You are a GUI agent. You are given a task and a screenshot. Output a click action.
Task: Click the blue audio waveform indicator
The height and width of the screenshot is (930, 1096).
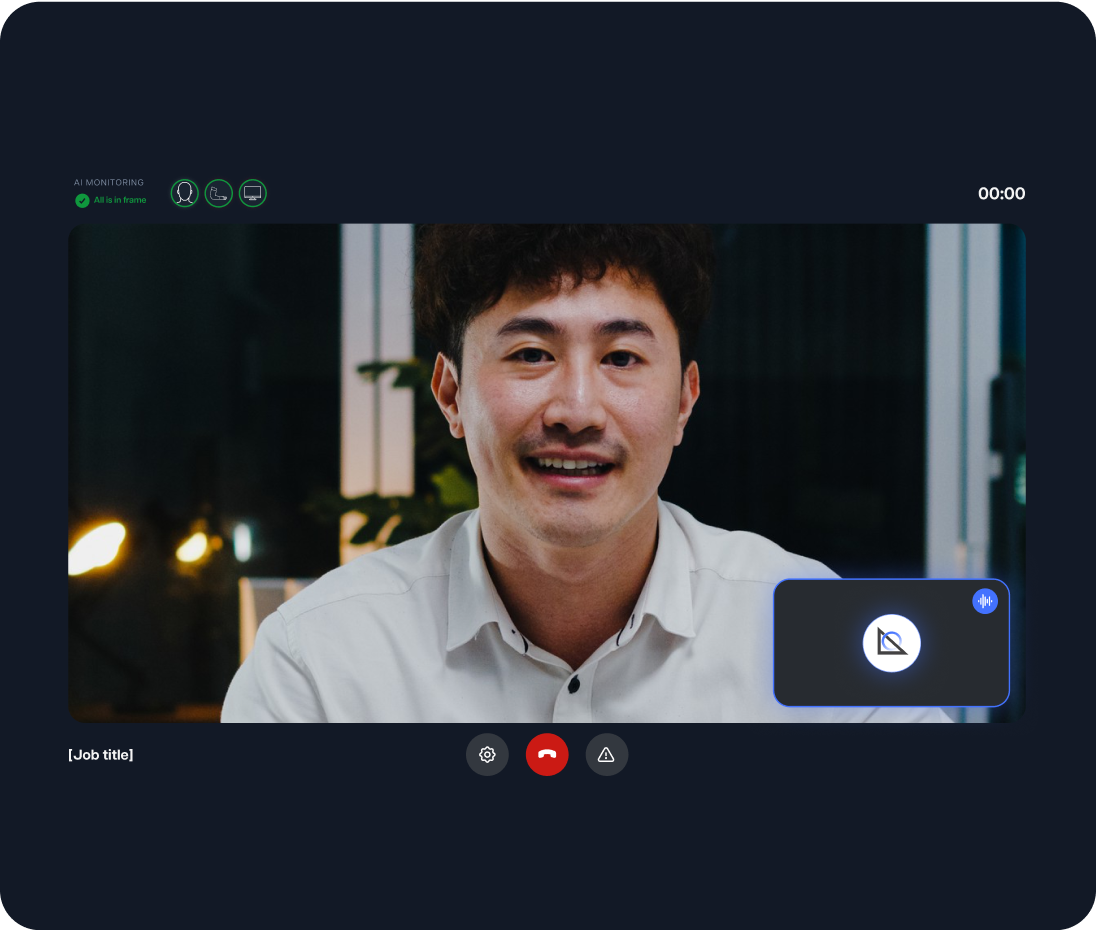point(985,600)
